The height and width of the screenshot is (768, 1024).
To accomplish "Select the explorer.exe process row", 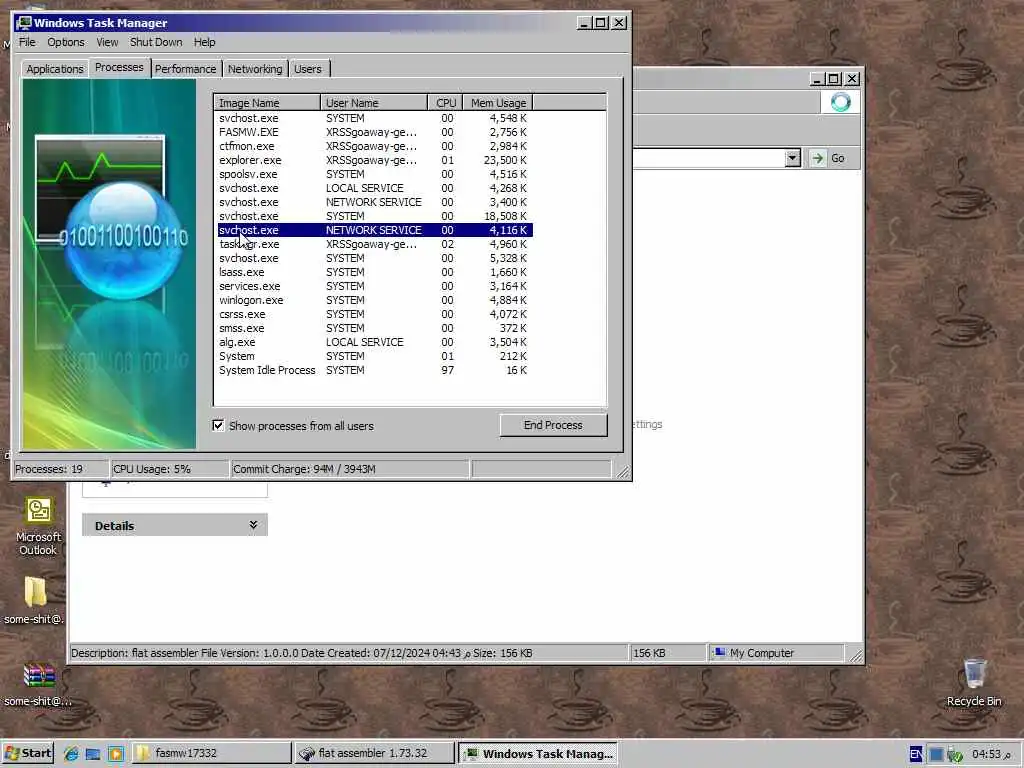I will click(374, 160).
